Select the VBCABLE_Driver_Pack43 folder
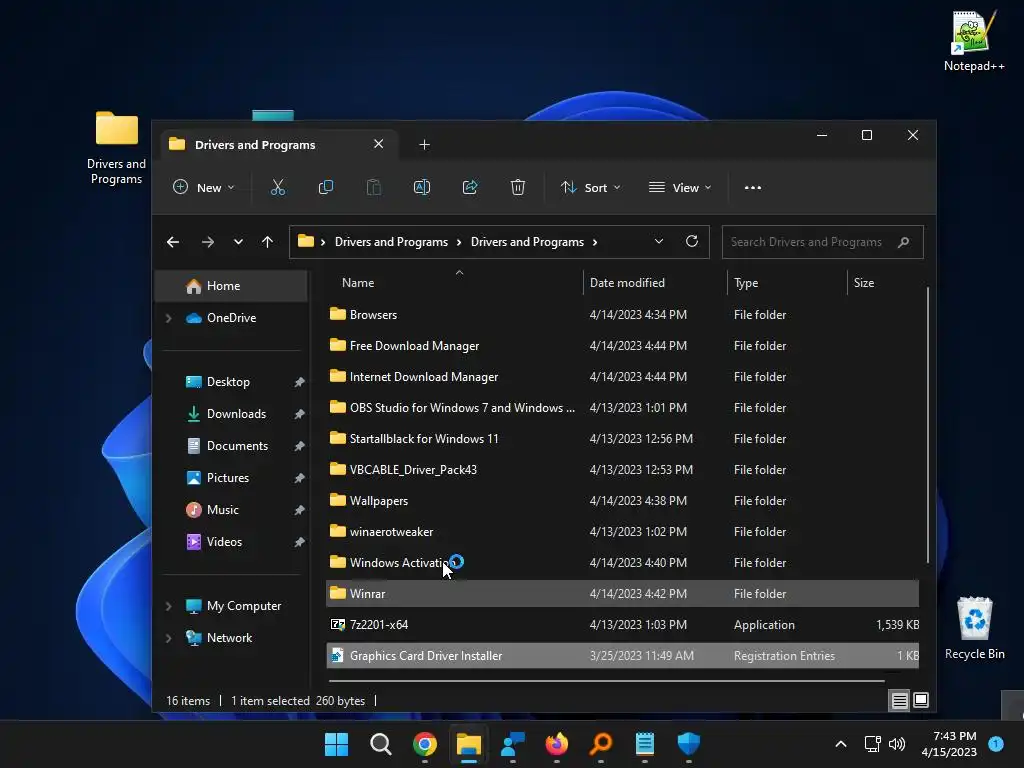Viewport: 1024px width, 768px height. 622,470
